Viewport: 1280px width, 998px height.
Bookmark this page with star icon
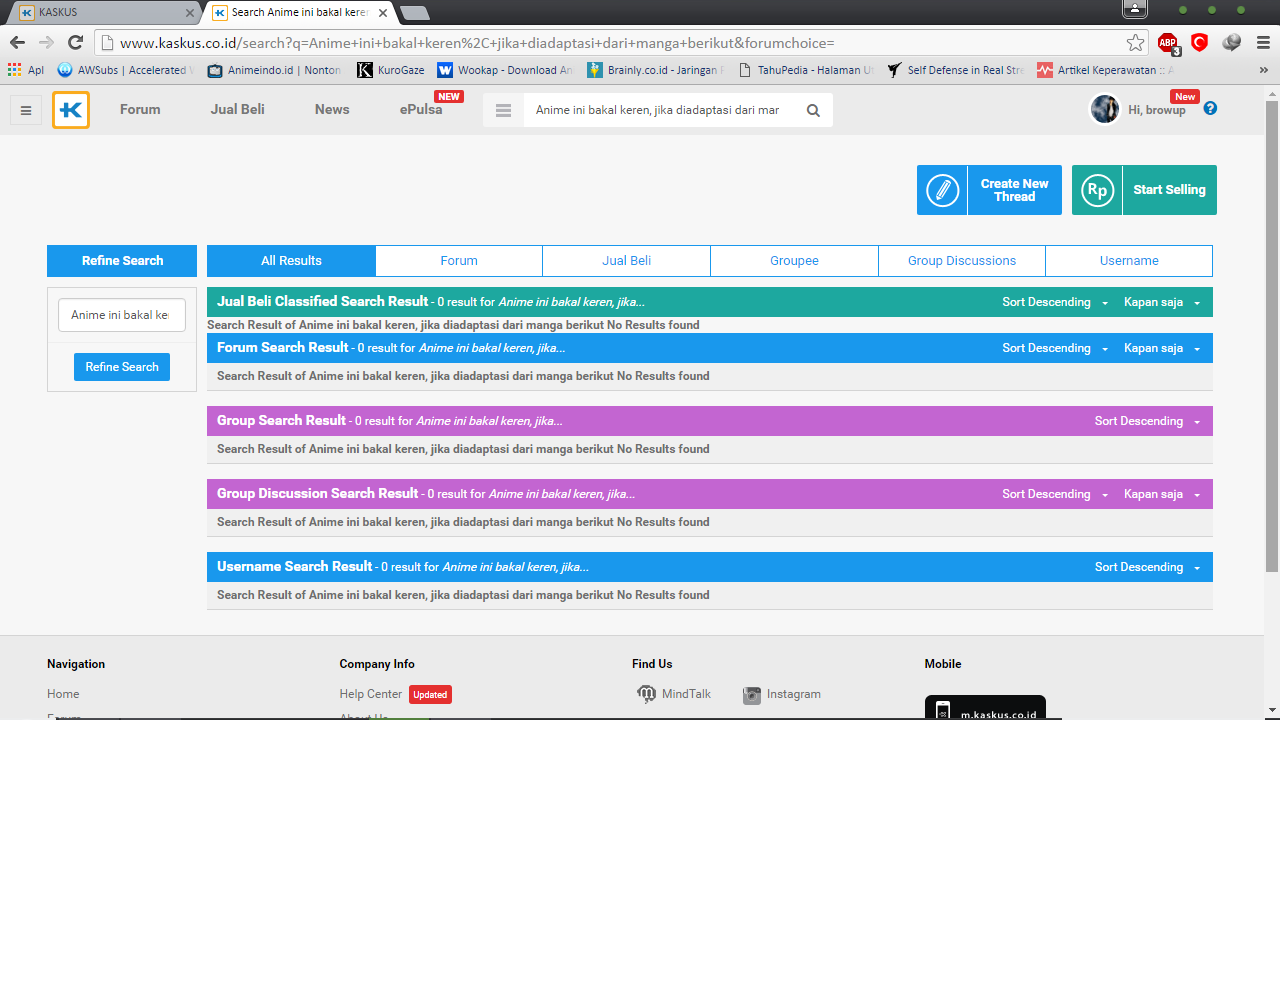pos(1135,42)
